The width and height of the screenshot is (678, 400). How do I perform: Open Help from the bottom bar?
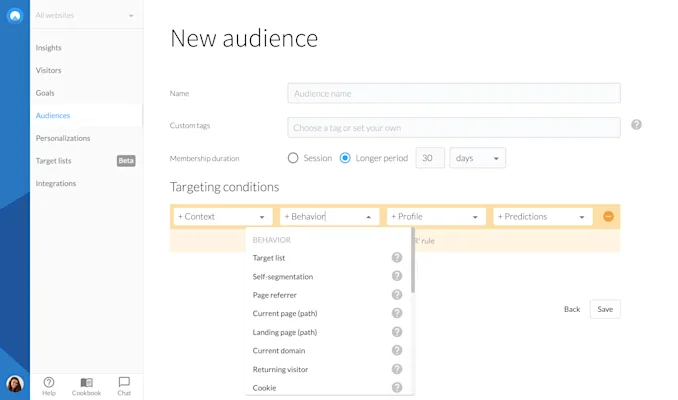click(x=49, y=386)
